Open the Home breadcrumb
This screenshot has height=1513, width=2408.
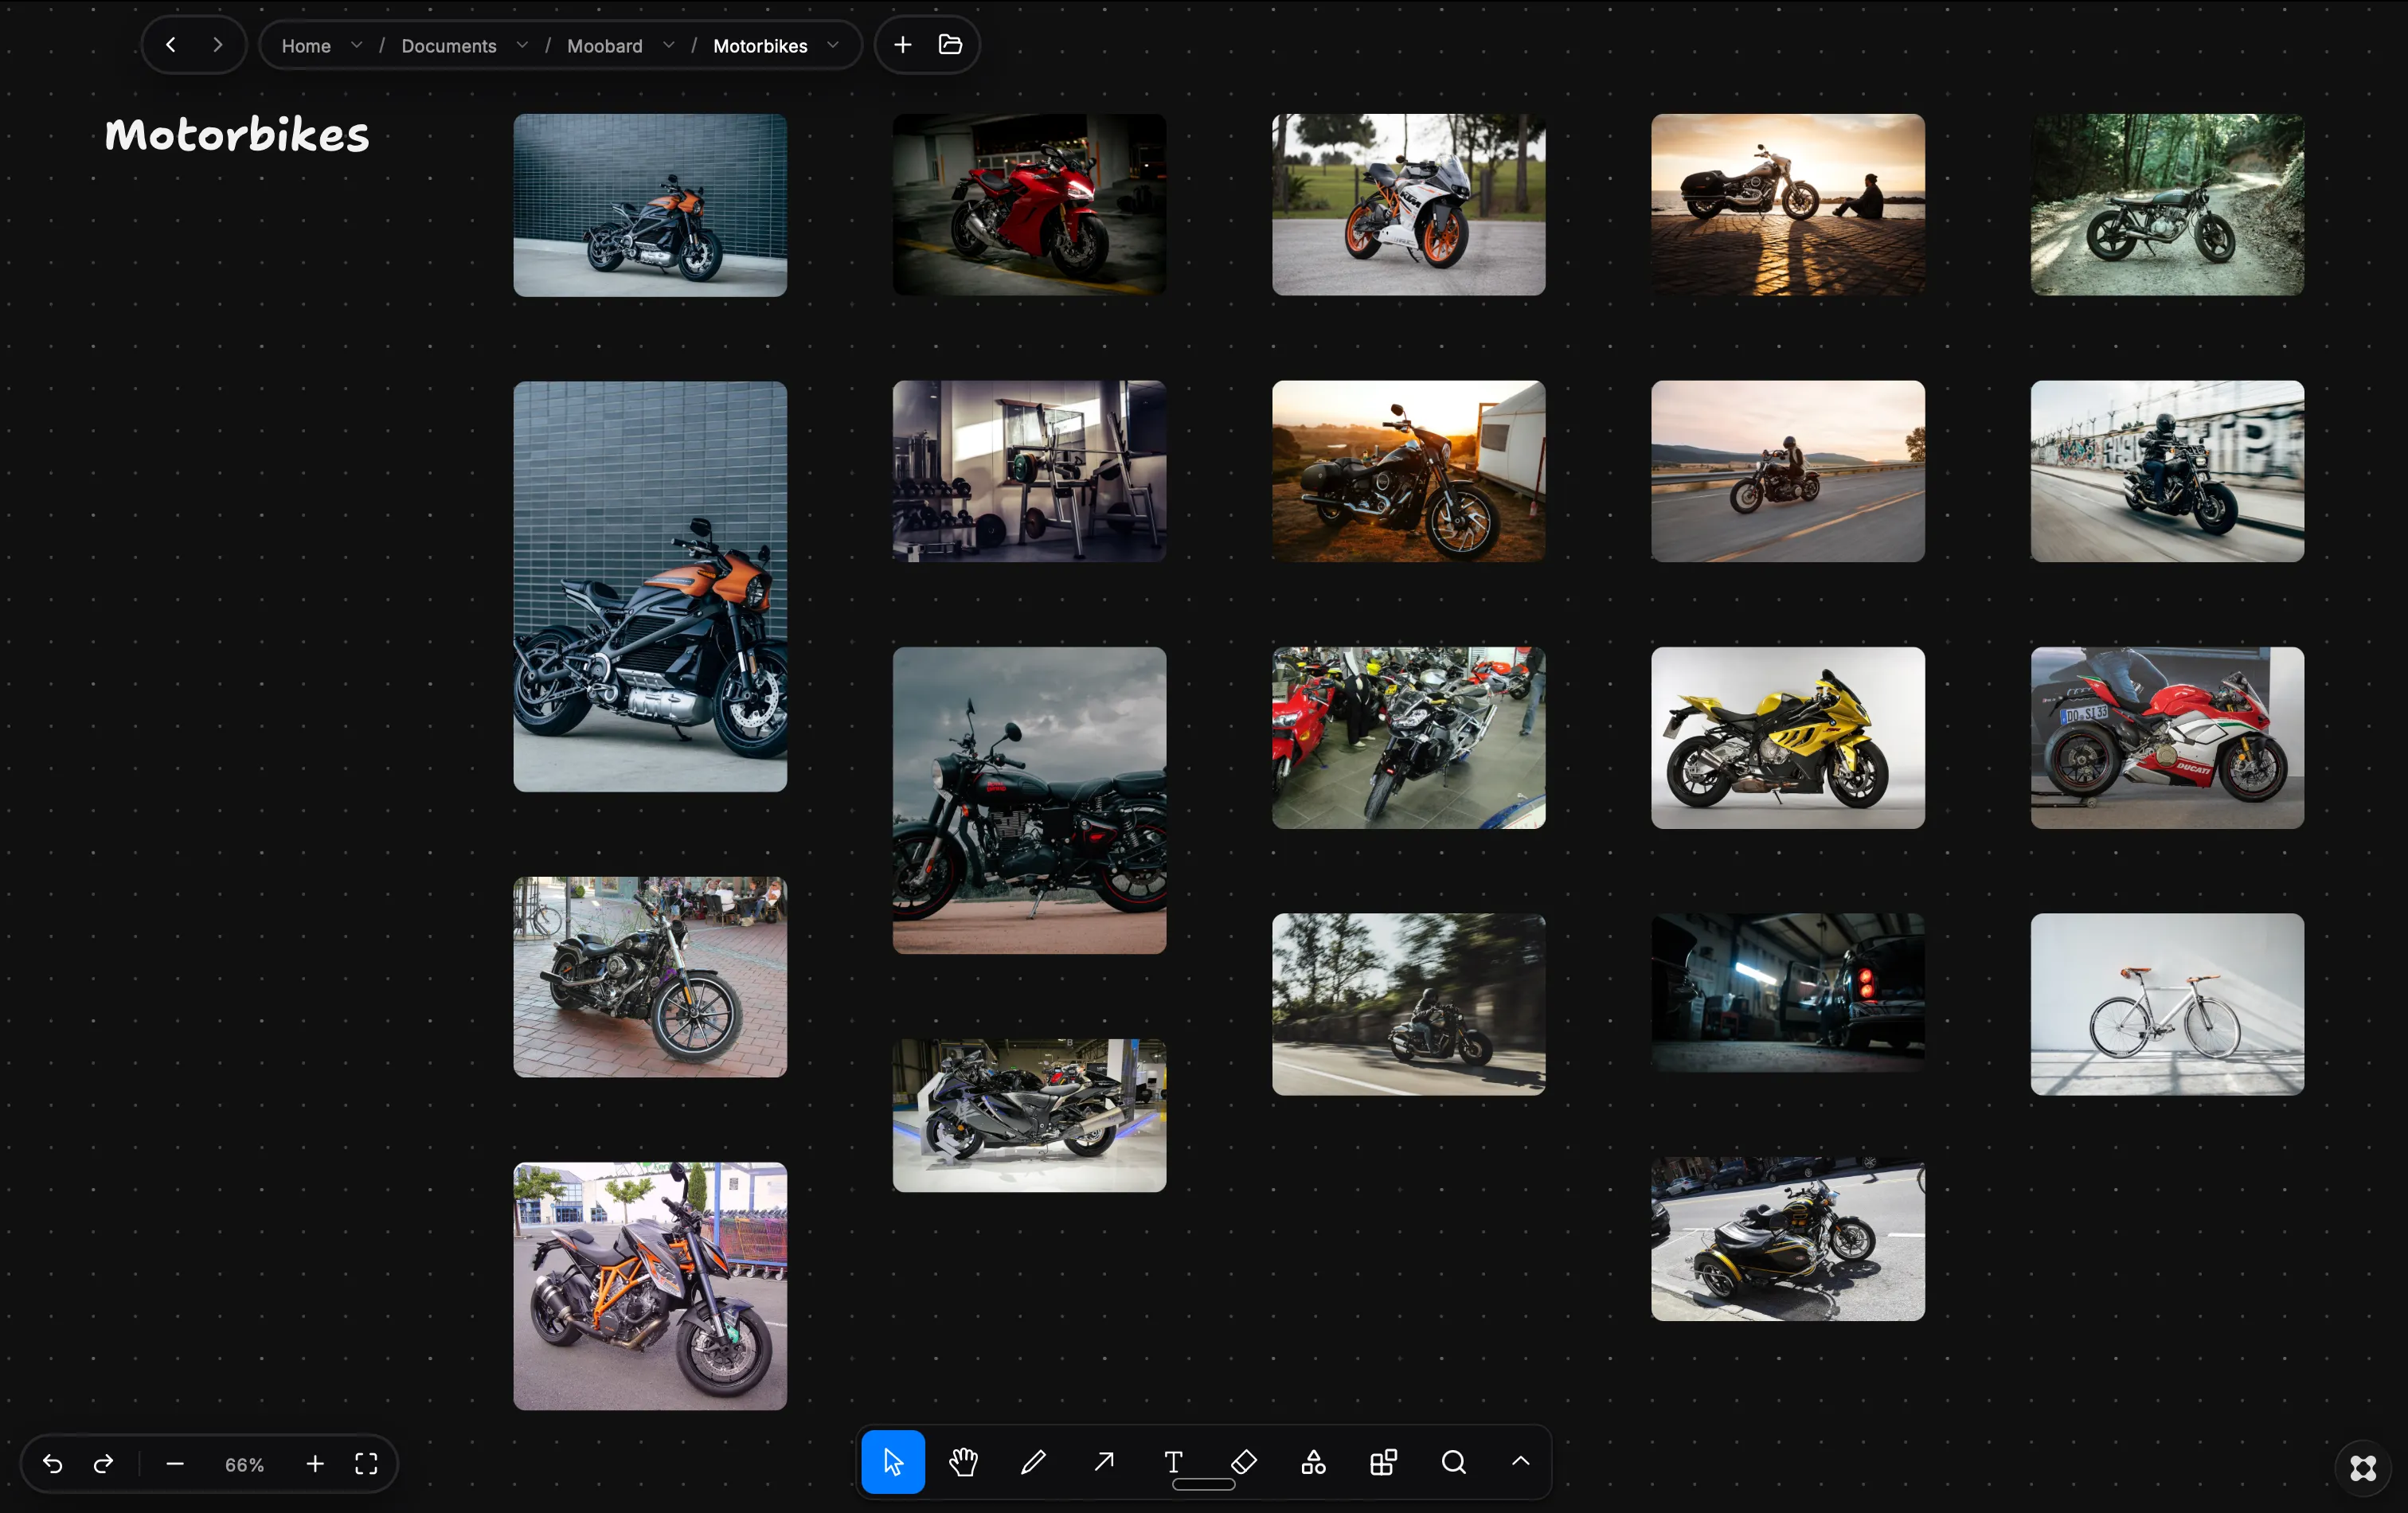(306, 46)
